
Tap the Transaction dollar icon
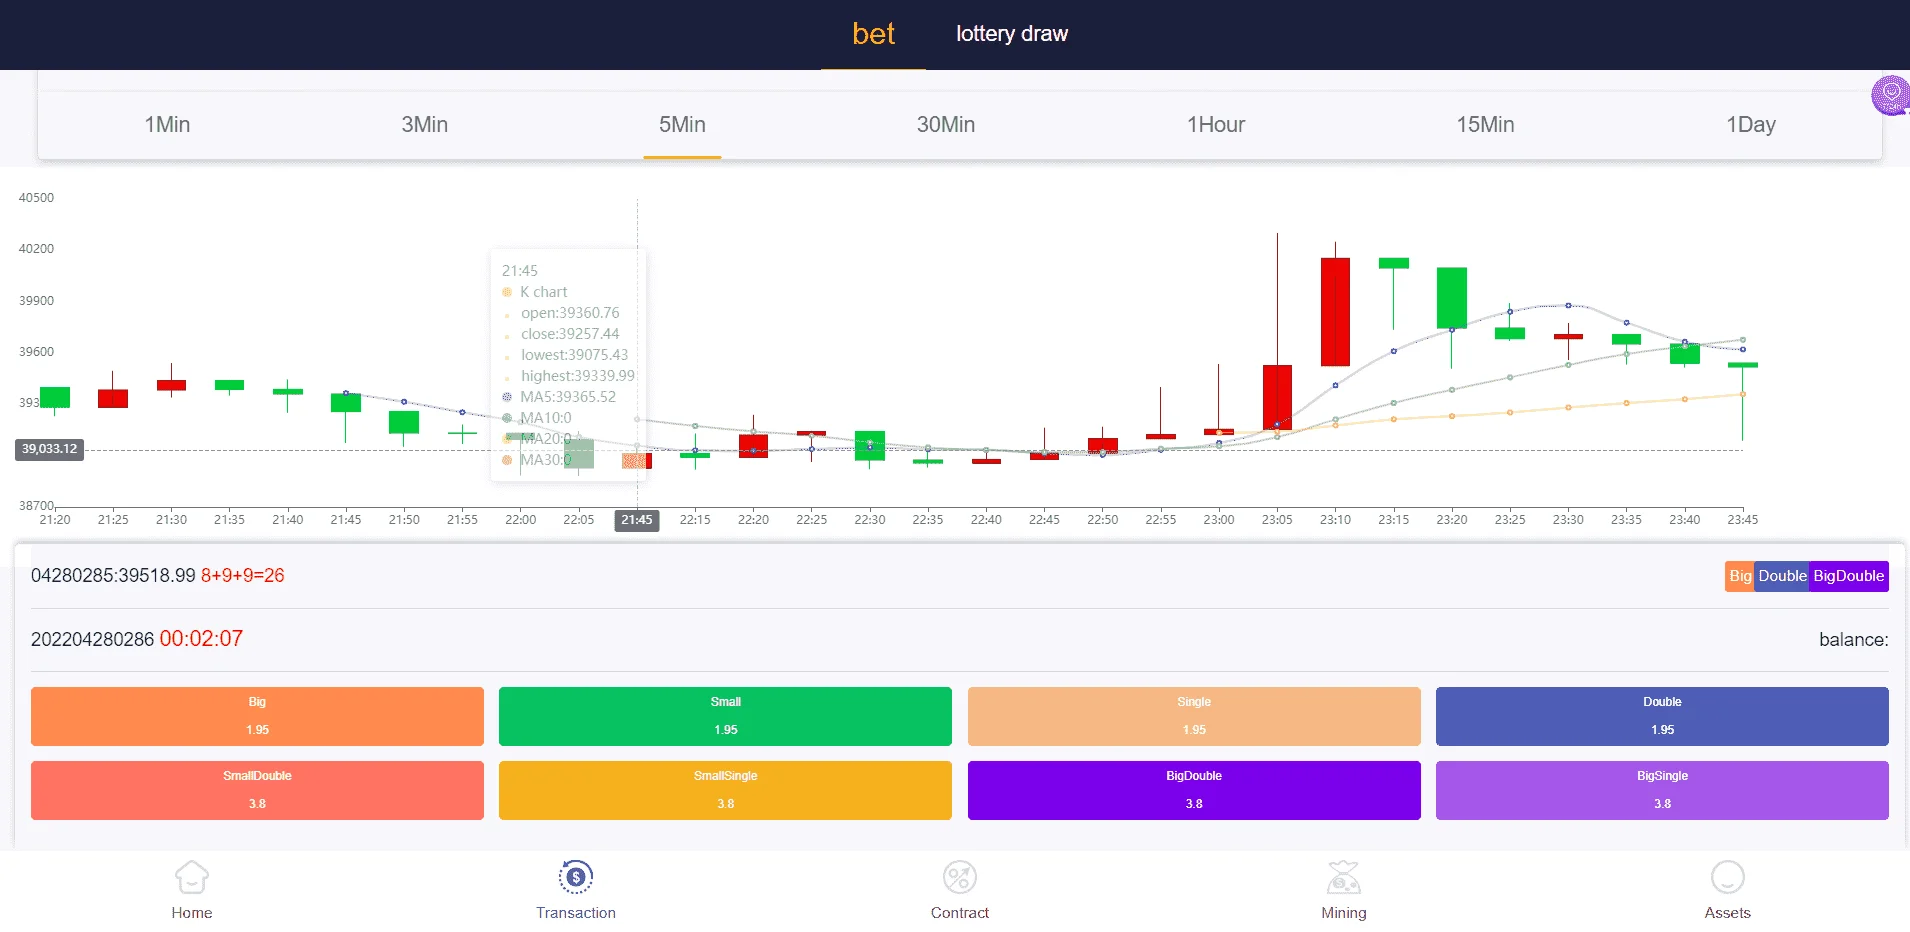576,878
